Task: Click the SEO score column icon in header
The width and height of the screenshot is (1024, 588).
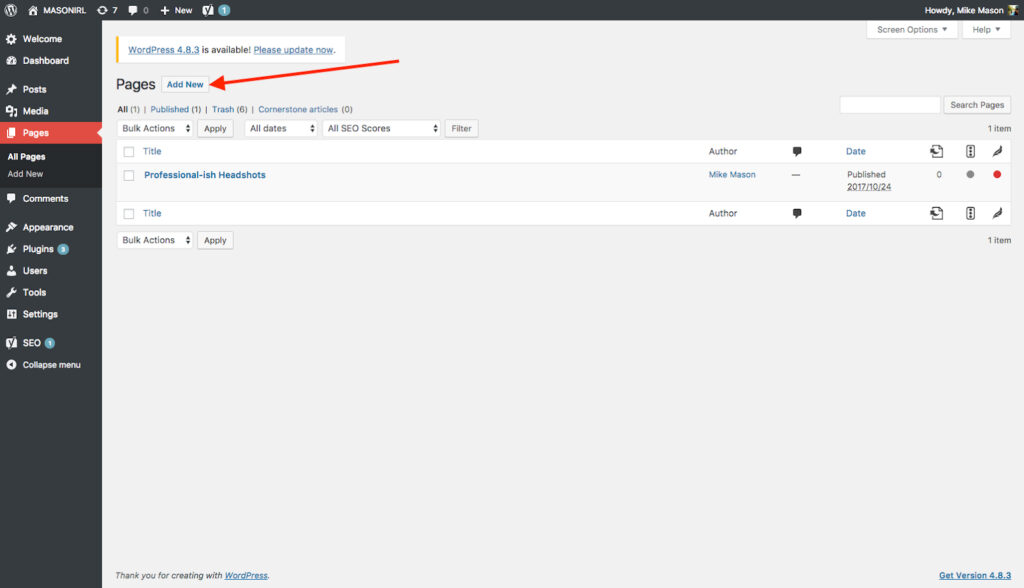Action: 970,152
